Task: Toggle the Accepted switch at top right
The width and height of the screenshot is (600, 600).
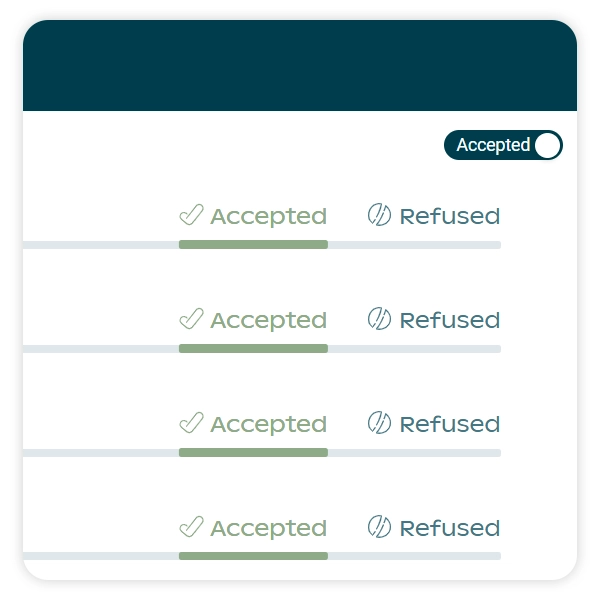Action: click(503, 145)
